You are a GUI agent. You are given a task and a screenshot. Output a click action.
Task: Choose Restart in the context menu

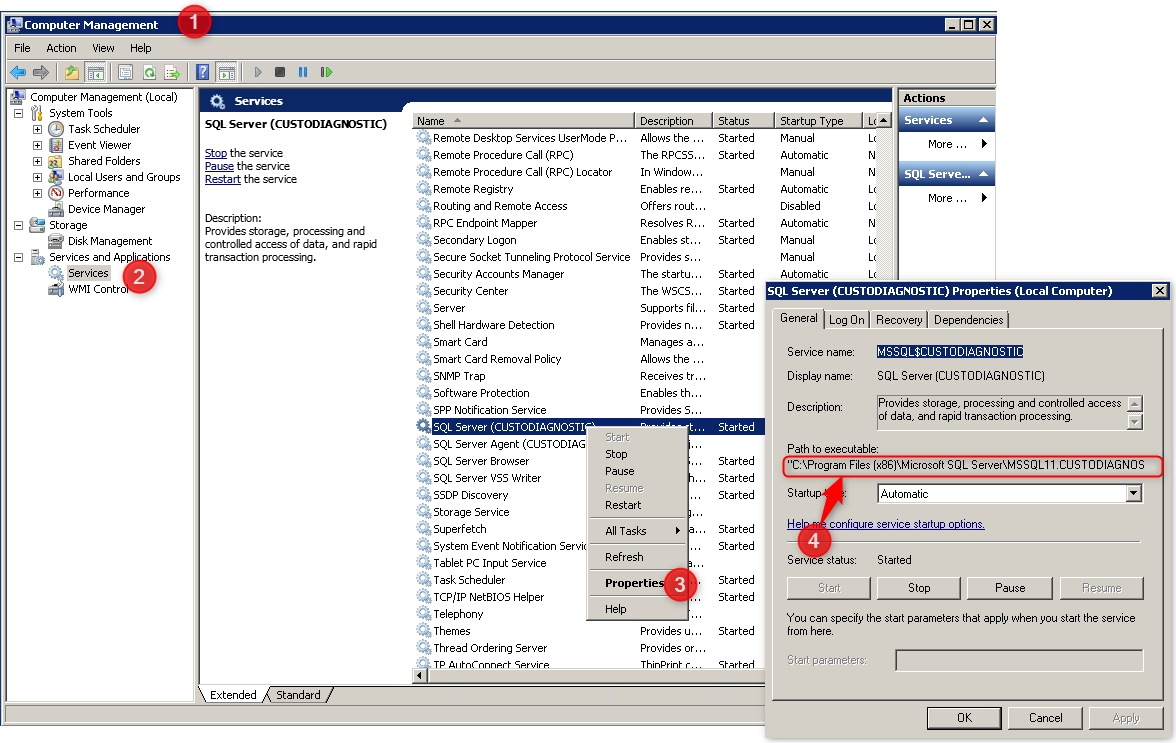(623, 505)
